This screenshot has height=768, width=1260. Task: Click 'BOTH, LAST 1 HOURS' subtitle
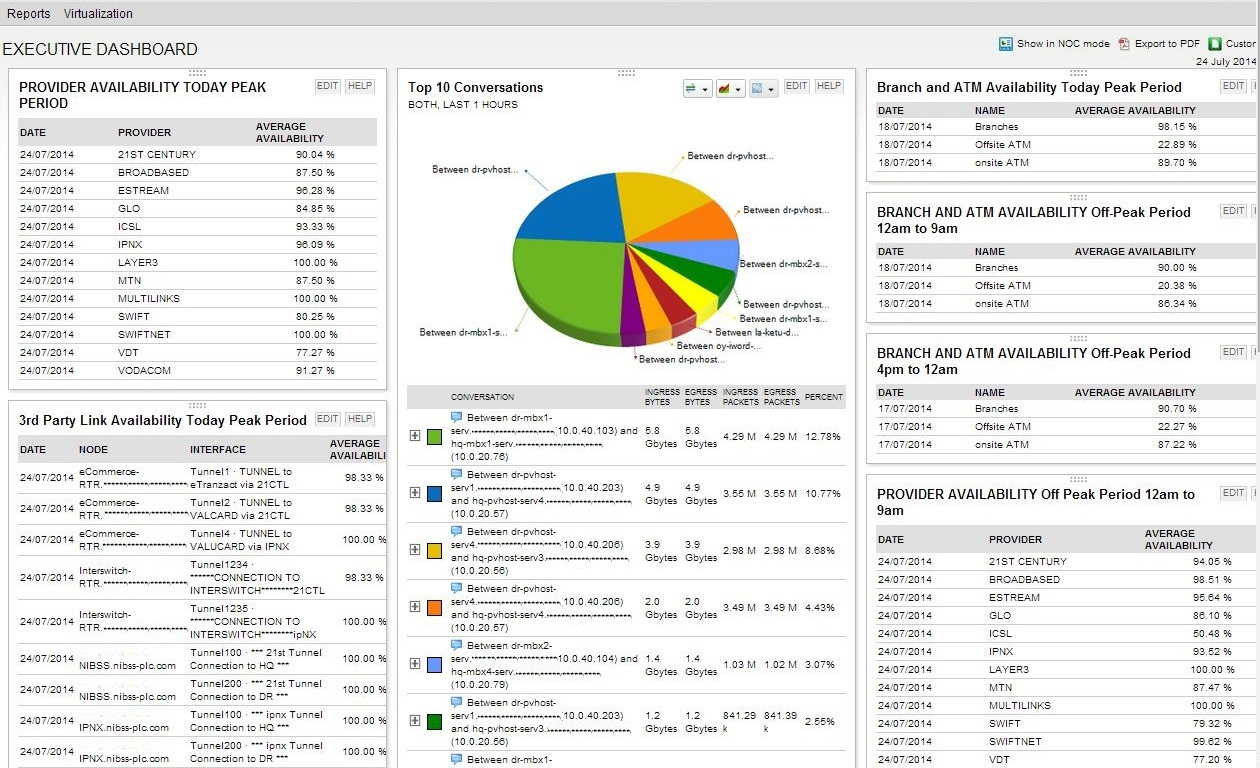pyautogui.click(x=463, y=104)
